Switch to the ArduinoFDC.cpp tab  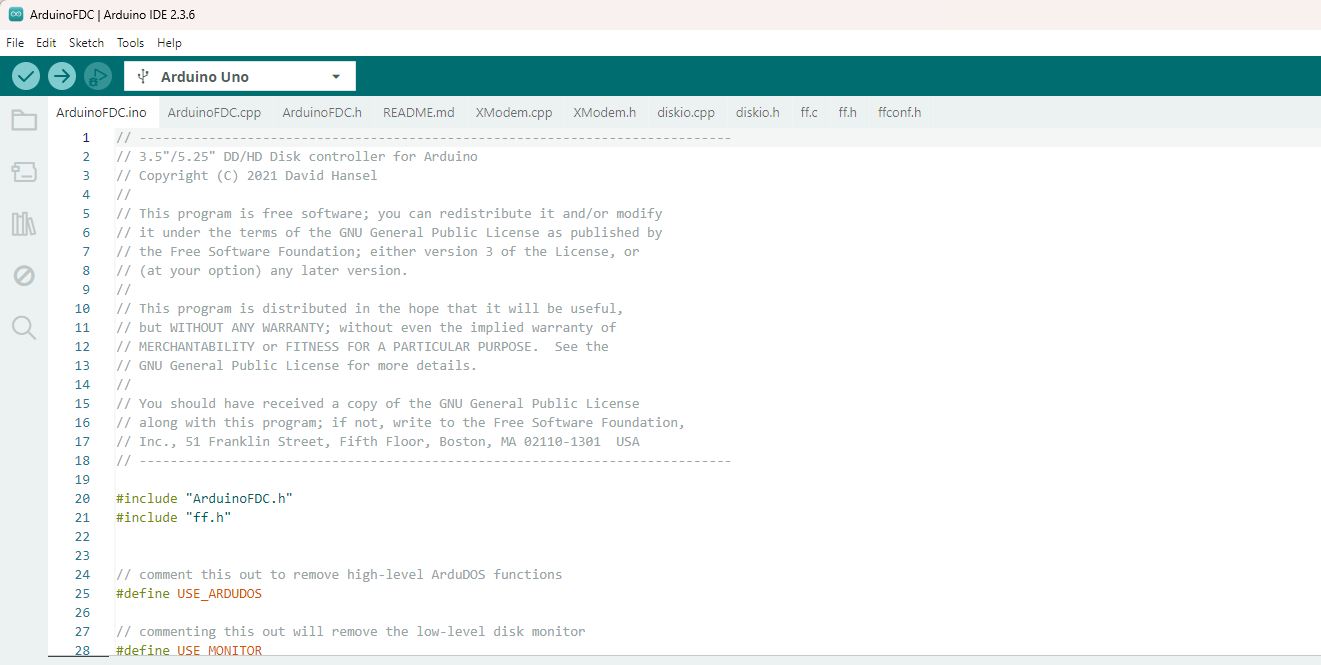214,113
